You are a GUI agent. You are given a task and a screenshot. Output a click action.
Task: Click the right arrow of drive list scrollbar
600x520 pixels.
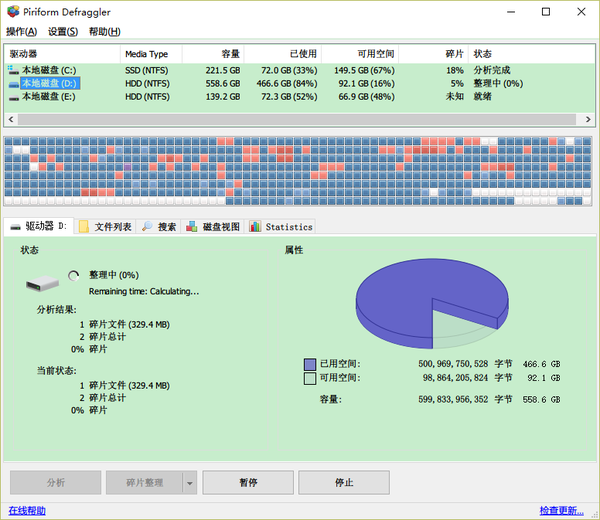[588, 119]
